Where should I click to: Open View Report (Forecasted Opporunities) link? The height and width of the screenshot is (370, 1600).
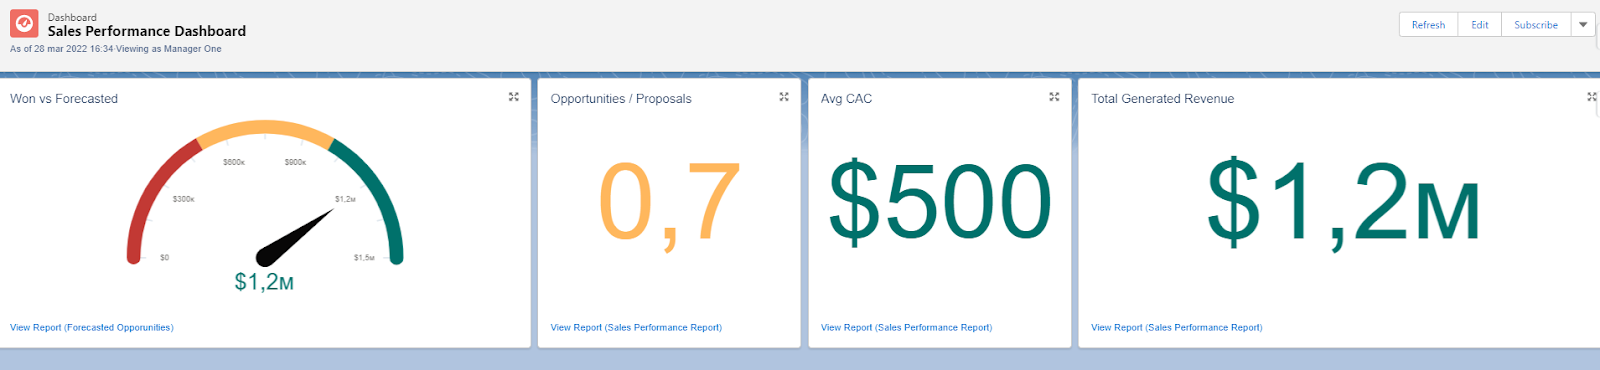[92, 327]
